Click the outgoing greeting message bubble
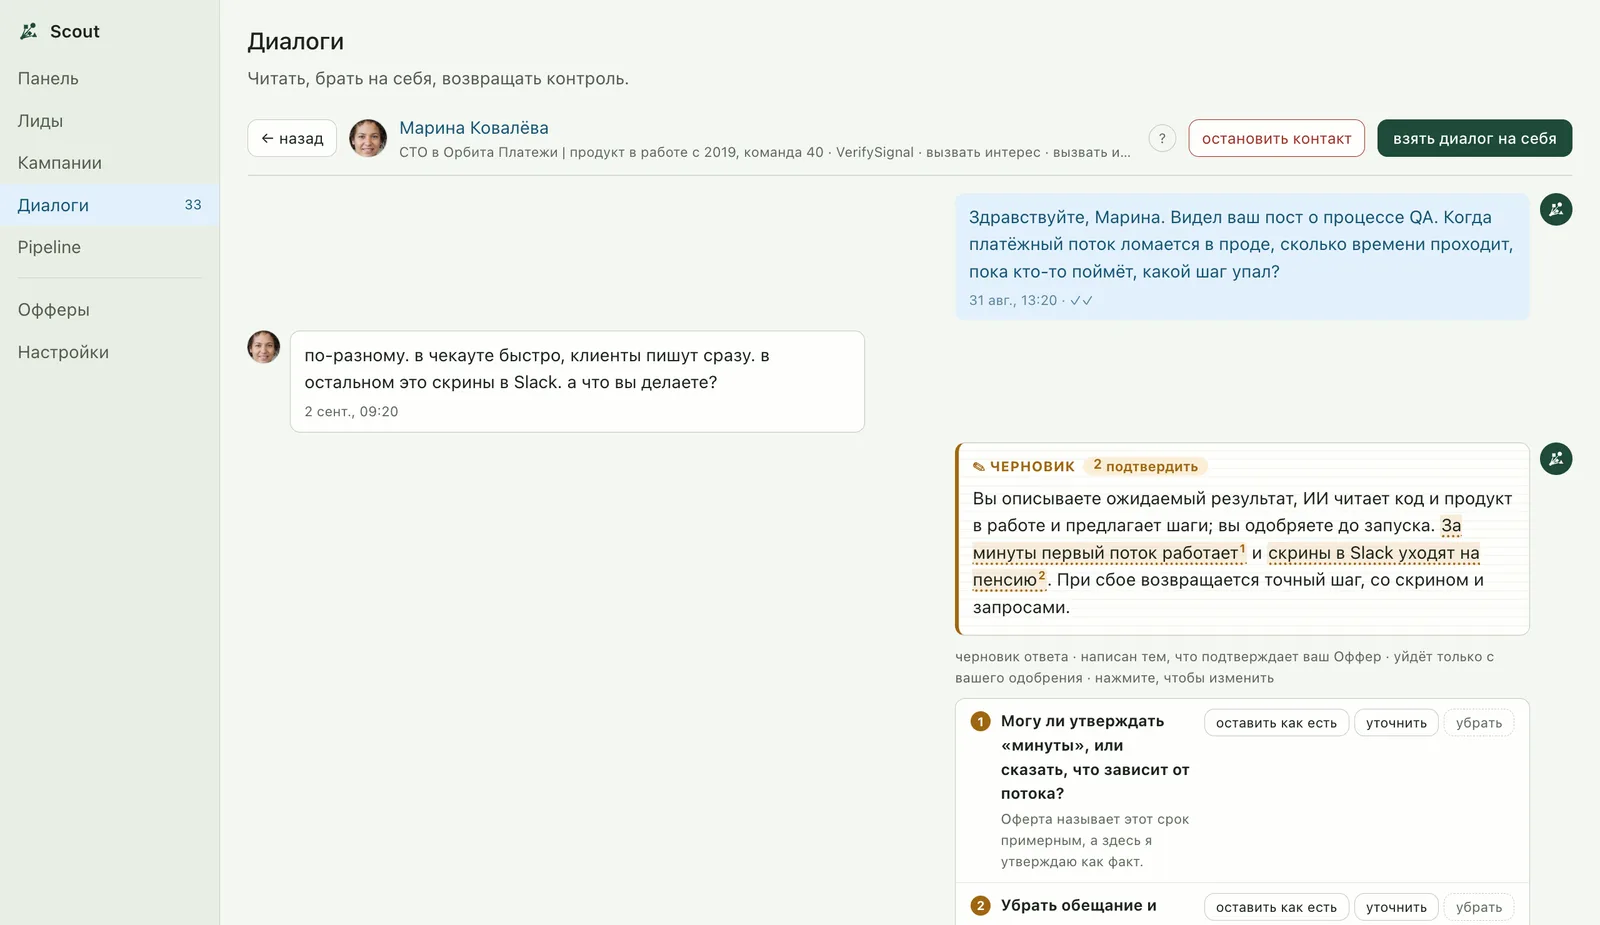This screenshot has width=1600, height=925. click(1242, 257)
